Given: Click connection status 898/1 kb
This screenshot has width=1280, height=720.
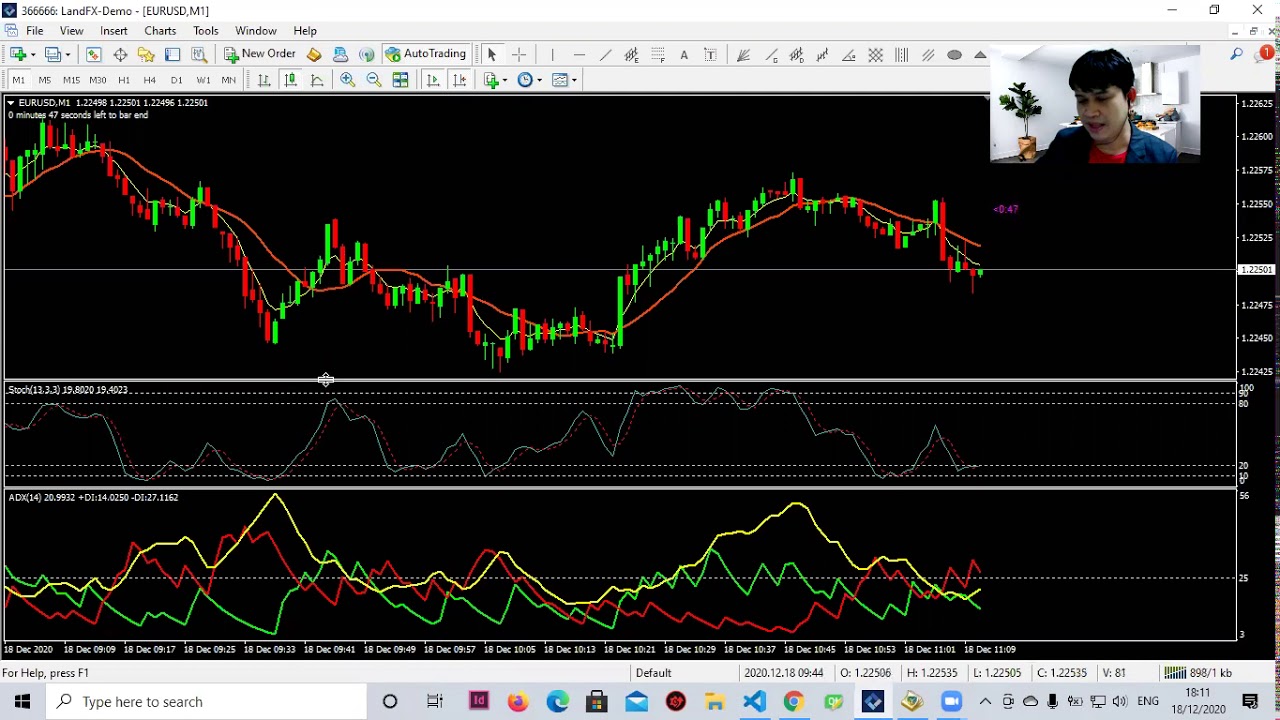Looking at the screenshot, I should [x=1198, y=673].
